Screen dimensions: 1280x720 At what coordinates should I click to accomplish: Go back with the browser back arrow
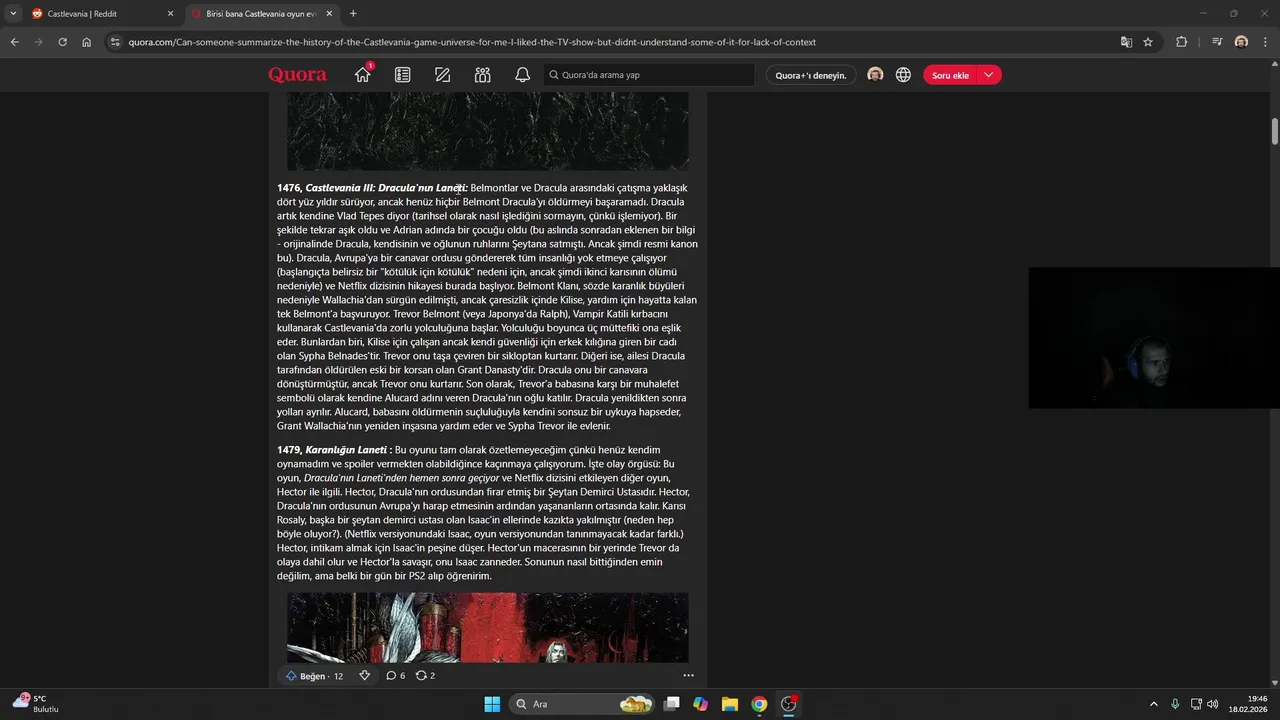coord(14,42)
